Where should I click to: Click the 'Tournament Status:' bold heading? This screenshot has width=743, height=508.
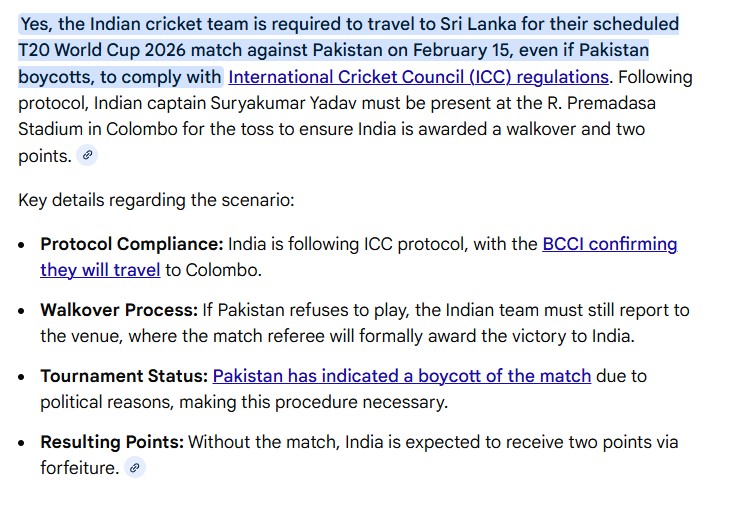pos(124,376)
